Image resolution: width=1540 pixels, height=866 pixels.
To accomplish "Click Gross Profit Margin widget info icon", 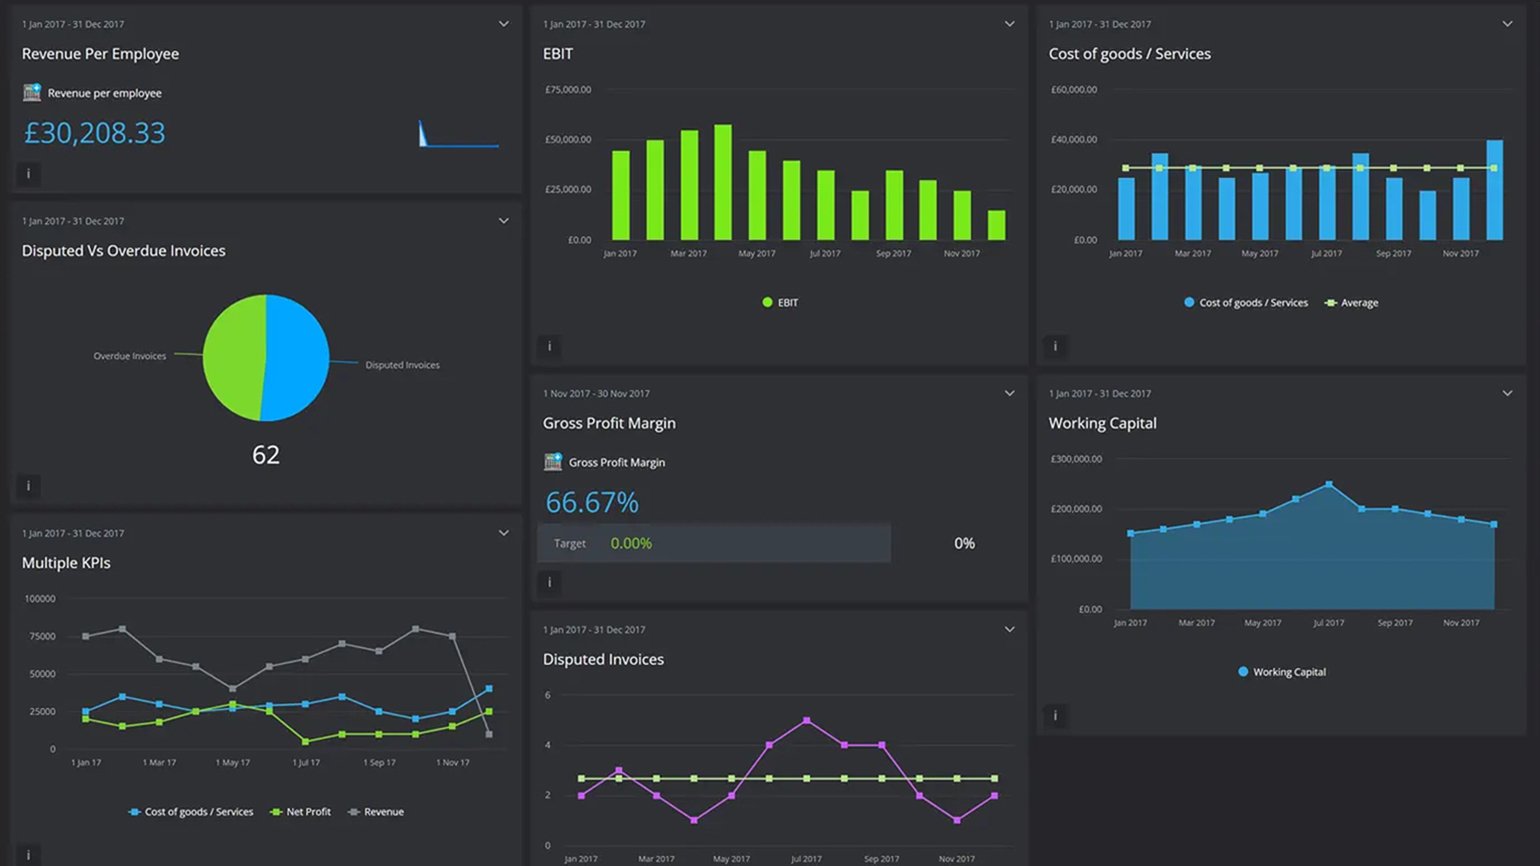I will (x=549, y=583).
